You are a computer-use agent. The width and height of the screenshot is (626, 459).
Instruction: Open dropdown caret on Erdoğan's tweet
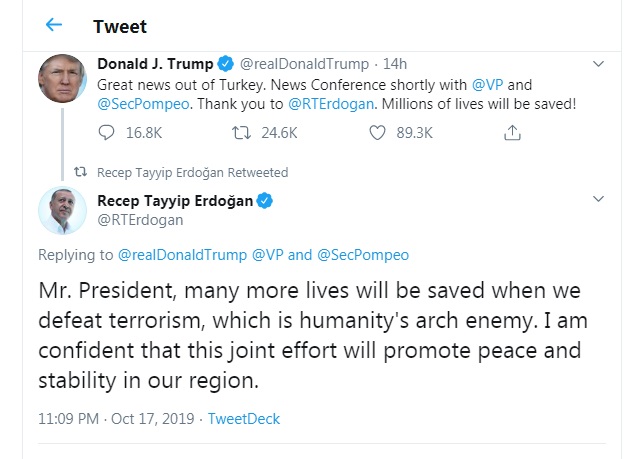tap(598, 201)
